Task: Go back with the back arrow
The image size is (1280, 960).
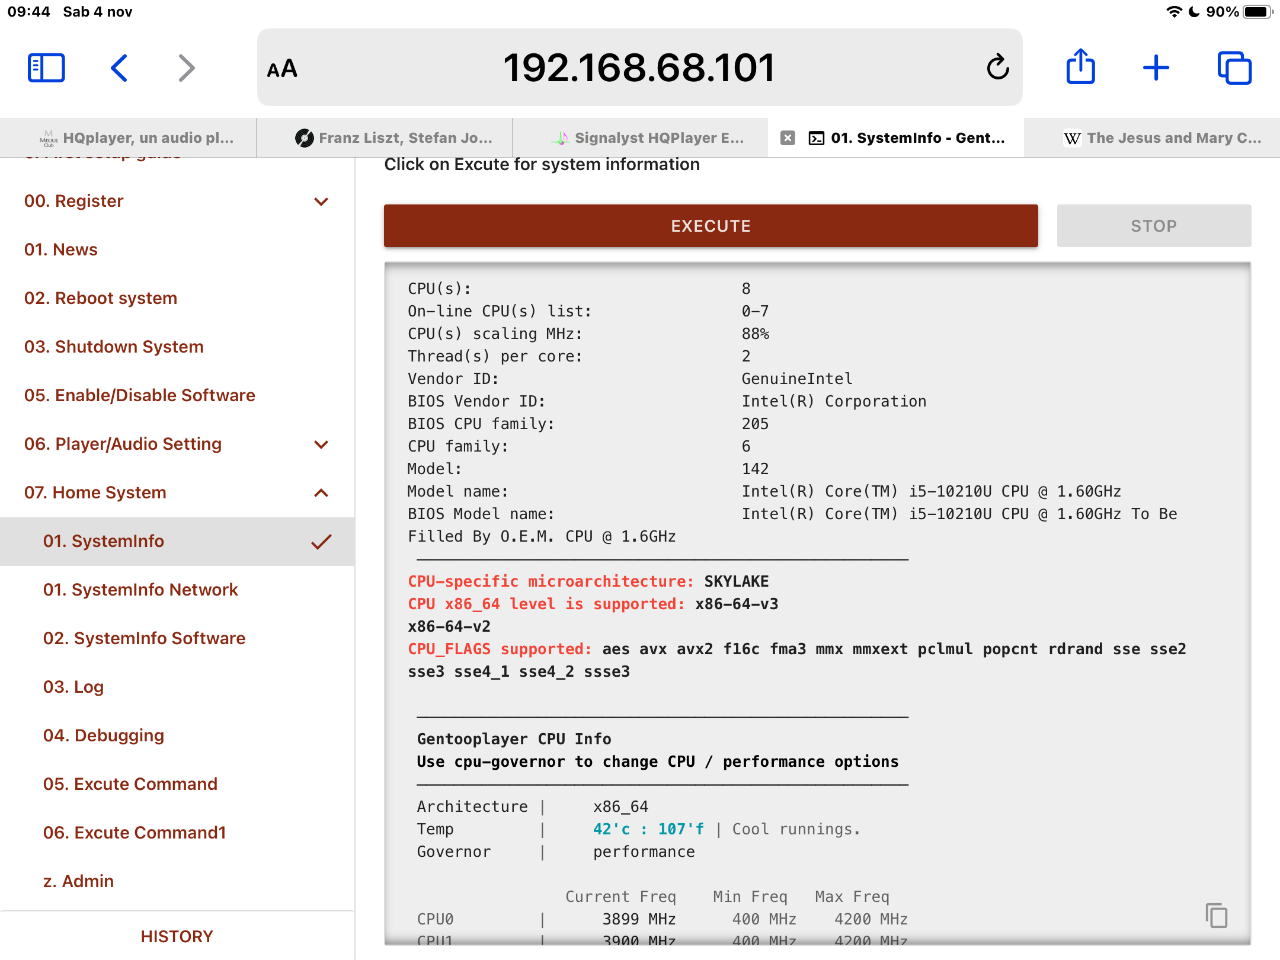Action: tap(119, 68)
